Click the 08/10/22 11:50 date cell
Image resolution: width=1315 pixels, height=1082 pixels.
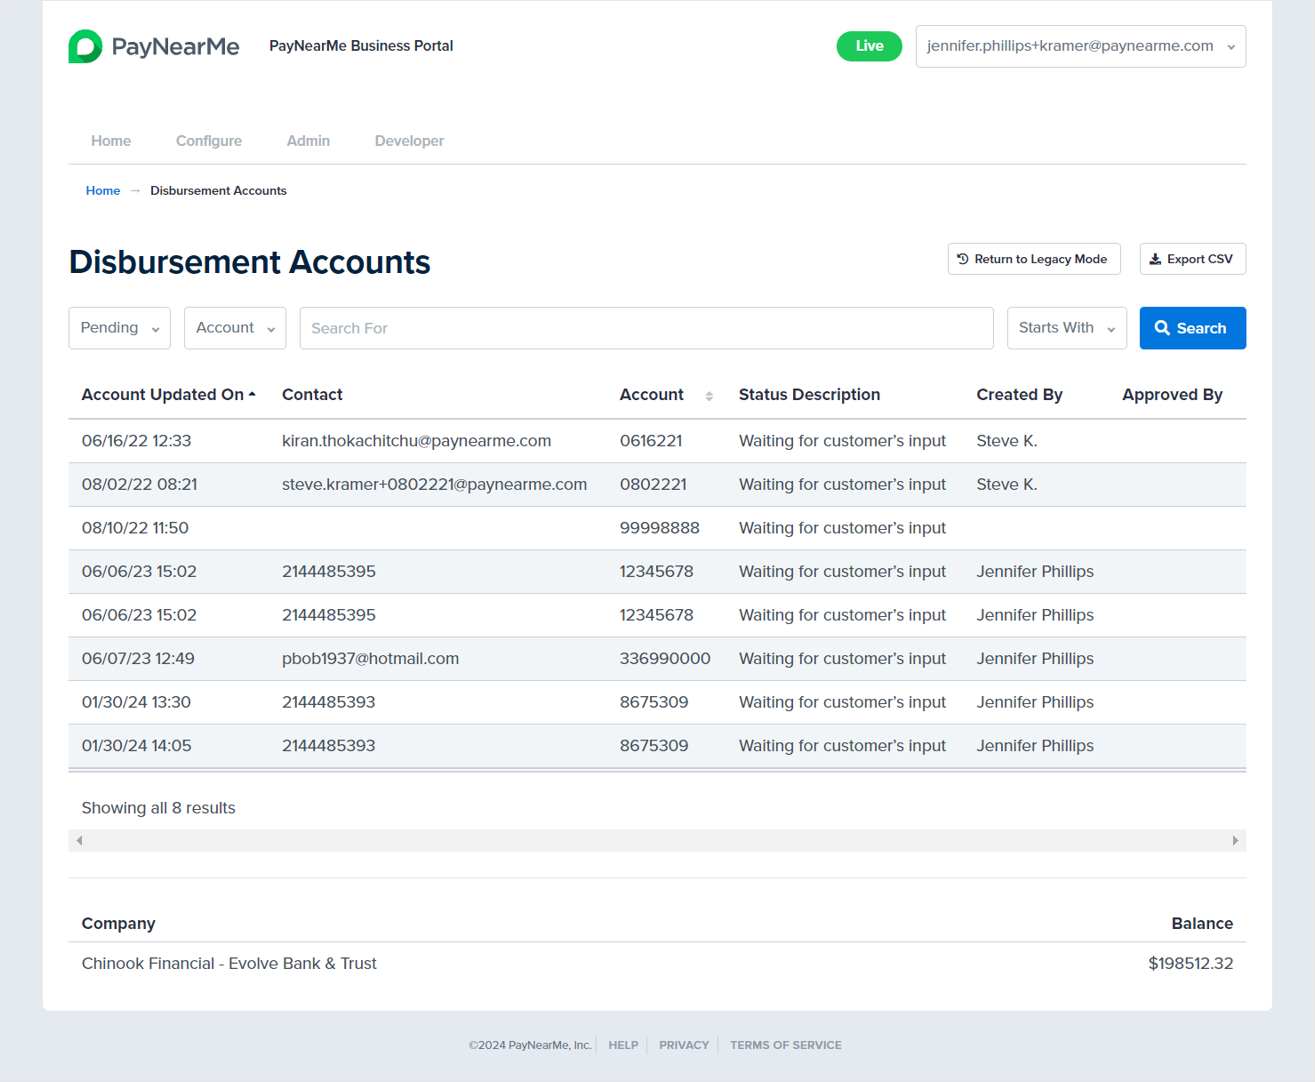[x=135, y=528]
